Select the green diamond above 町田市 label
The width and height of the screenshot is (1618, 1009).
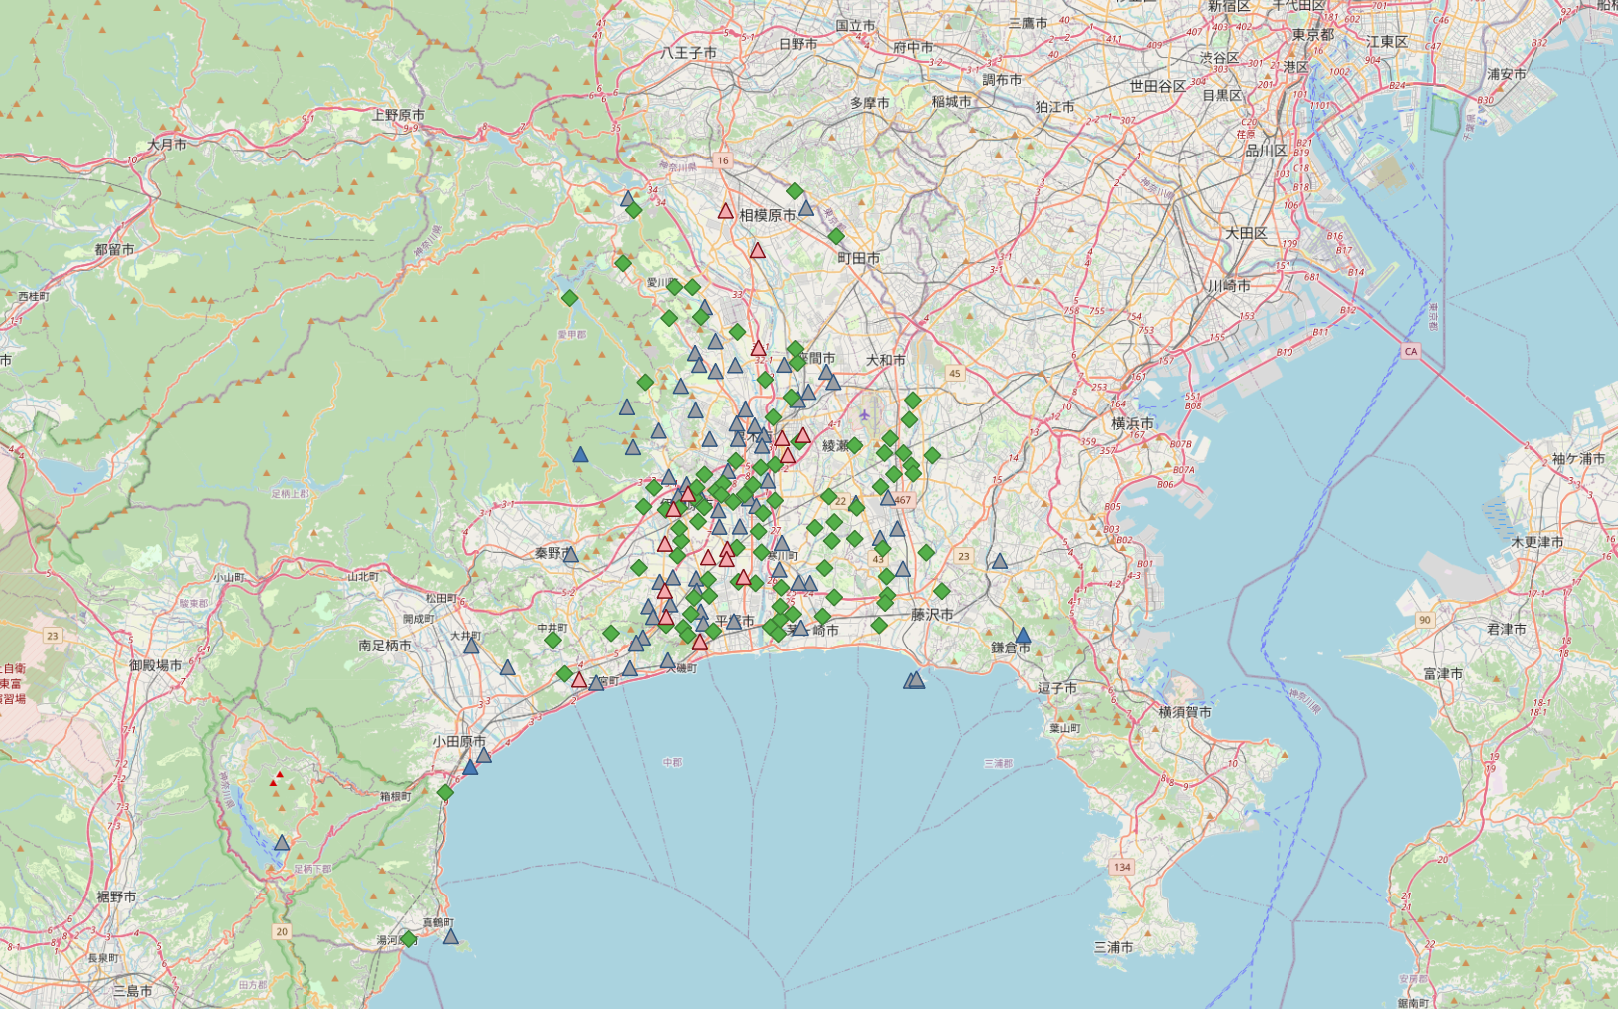click(836, 237)
